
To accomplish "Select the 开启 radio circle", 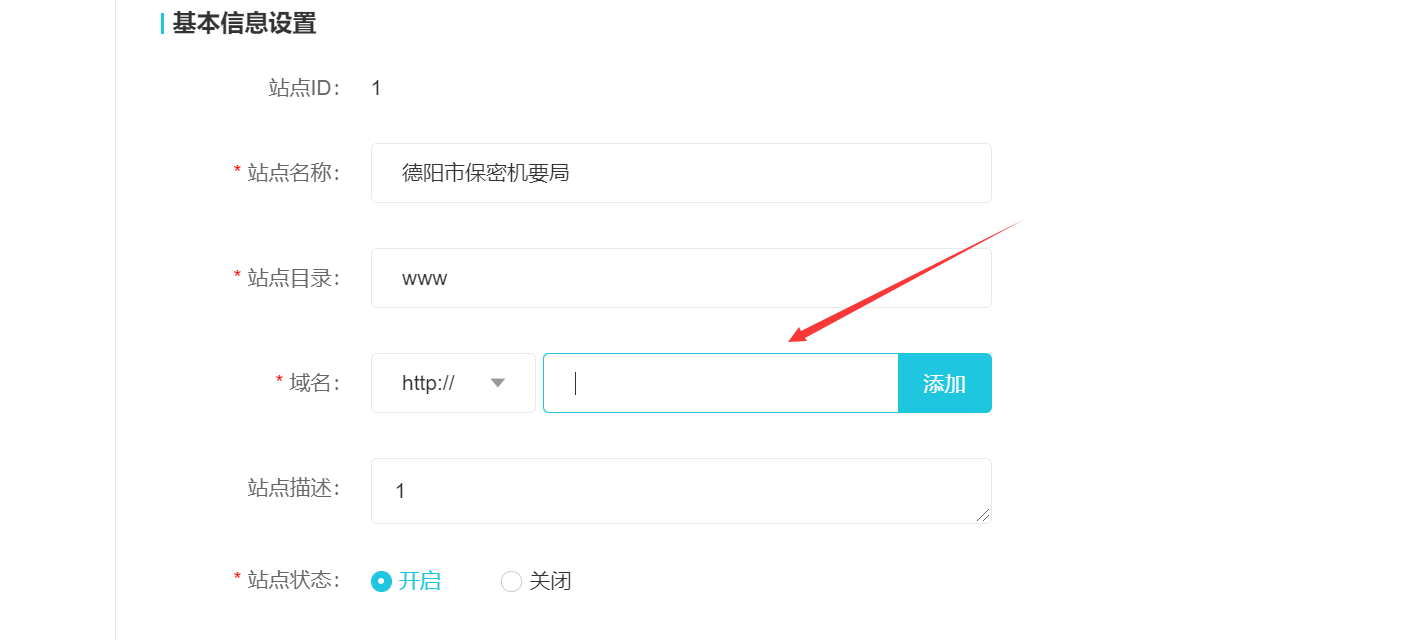I will pyautogui.click(x=381, y=581).
